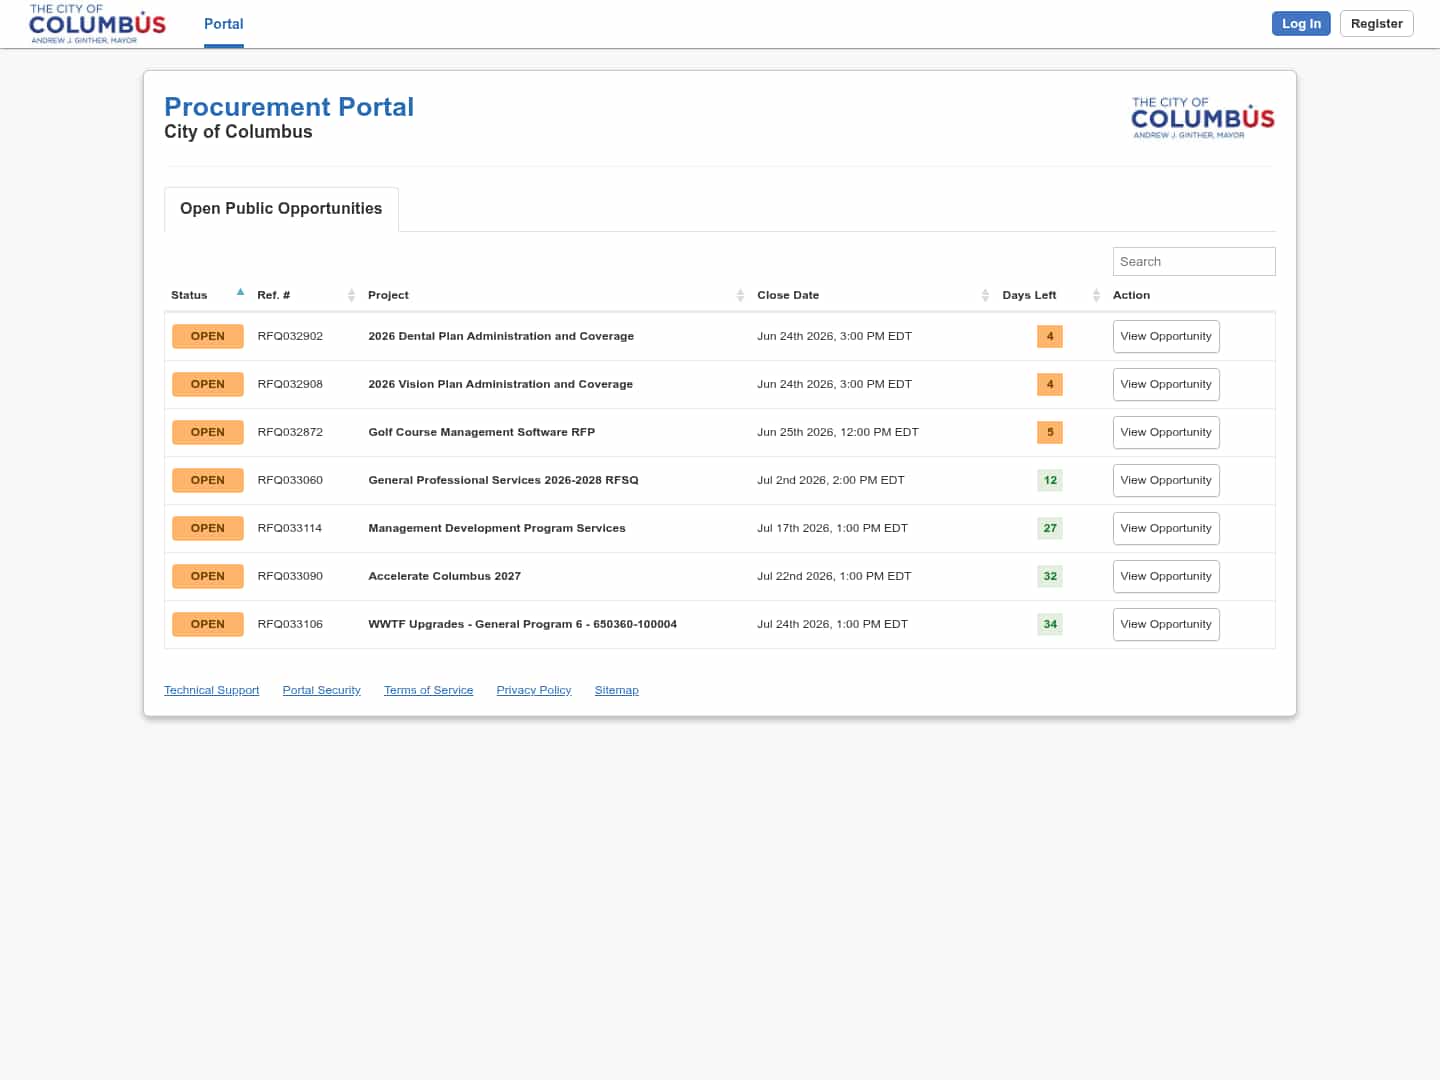Click project 2026 Vision Plan Administration and Coverage
The image size is (1440, 1080).
coord(500,384)
